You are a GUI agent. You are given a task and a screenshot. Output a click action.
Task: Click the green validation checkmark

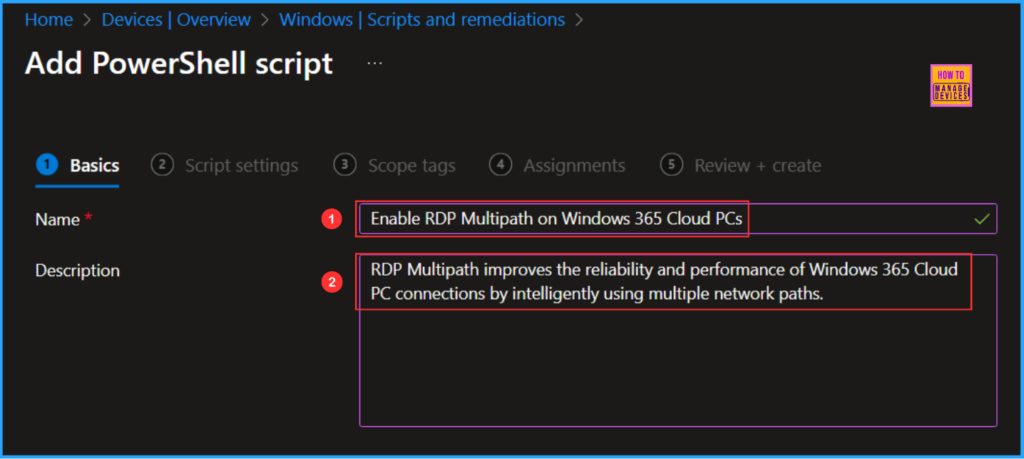pyautogui.click(x=981, y=218)
